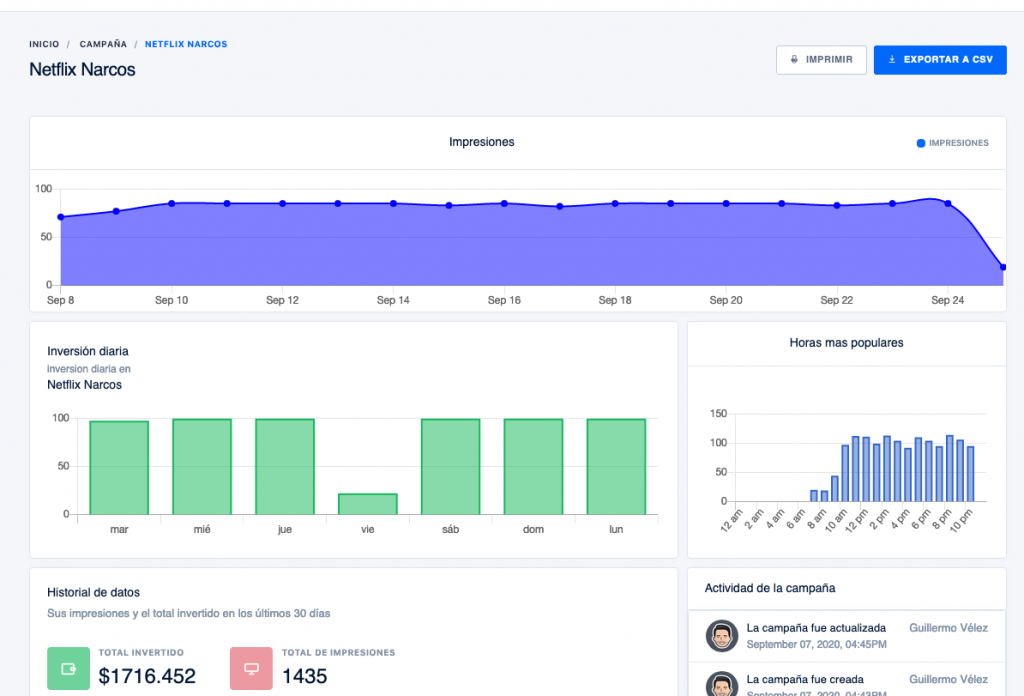Select the 'mar' bar in daily investment chart

click(x=119, y=467)
